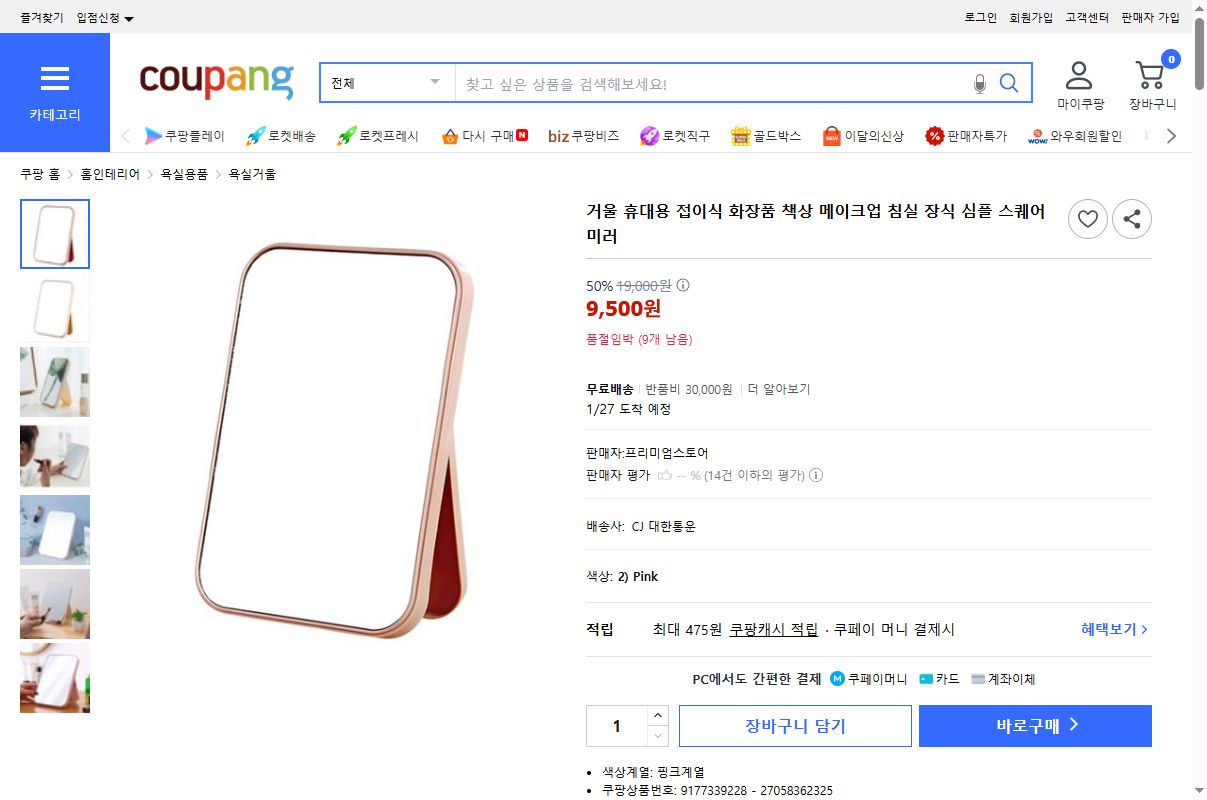Open the 전체 search category dropdown
This screenshot has height=800, width=1207.
pyautogui.click(x=386, y=82)
